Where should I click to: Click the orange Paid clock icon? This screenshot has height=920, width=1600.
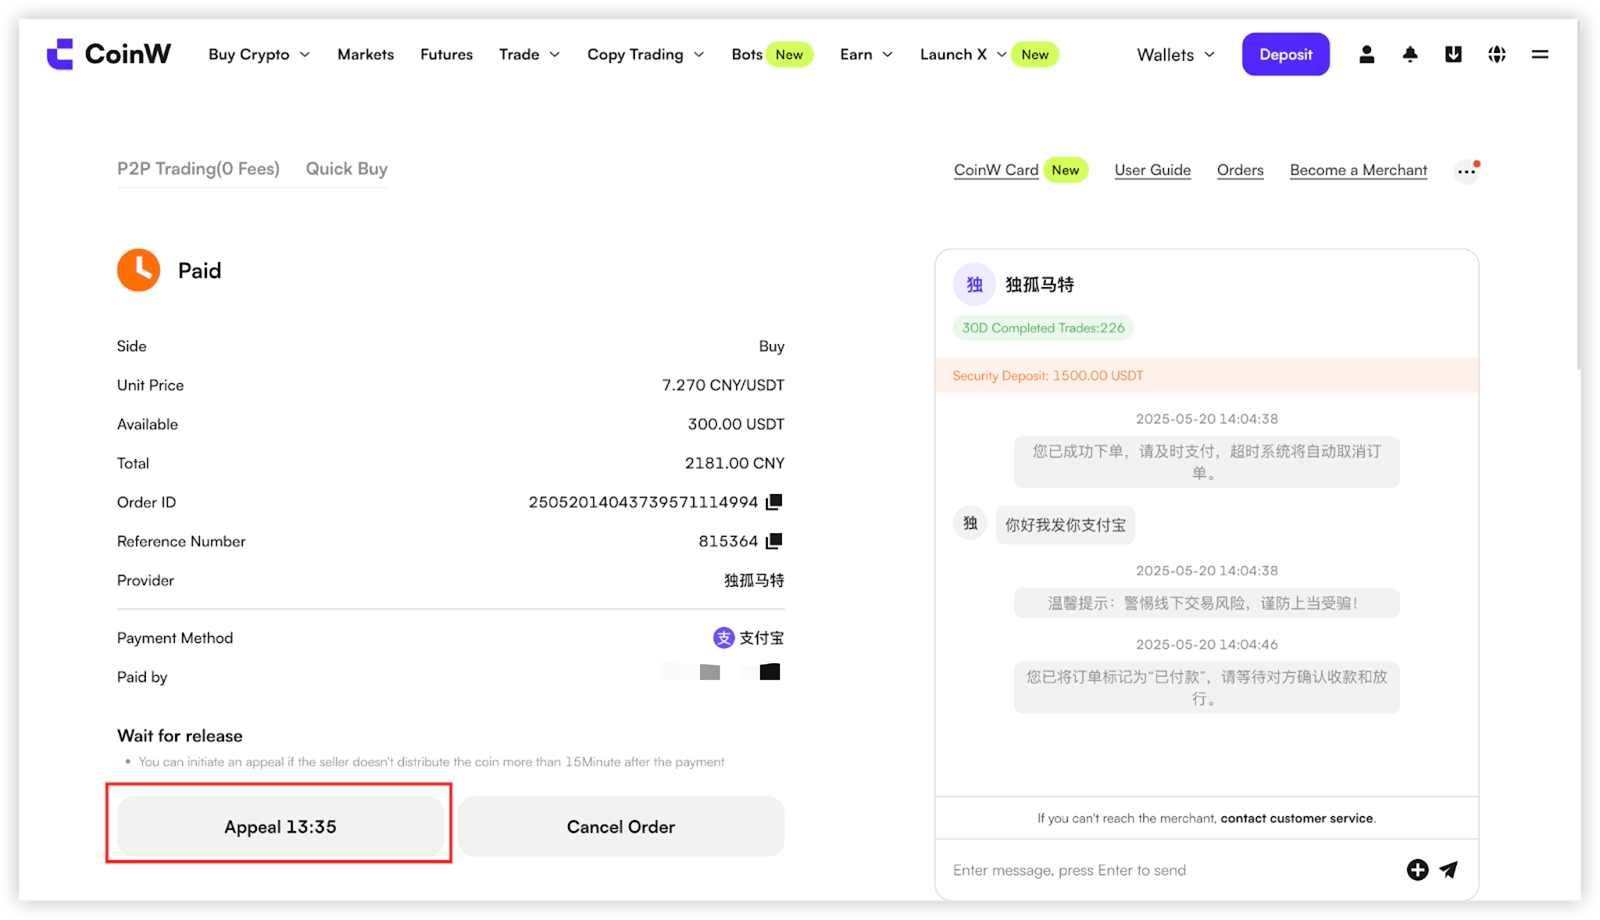pos(139,270)
